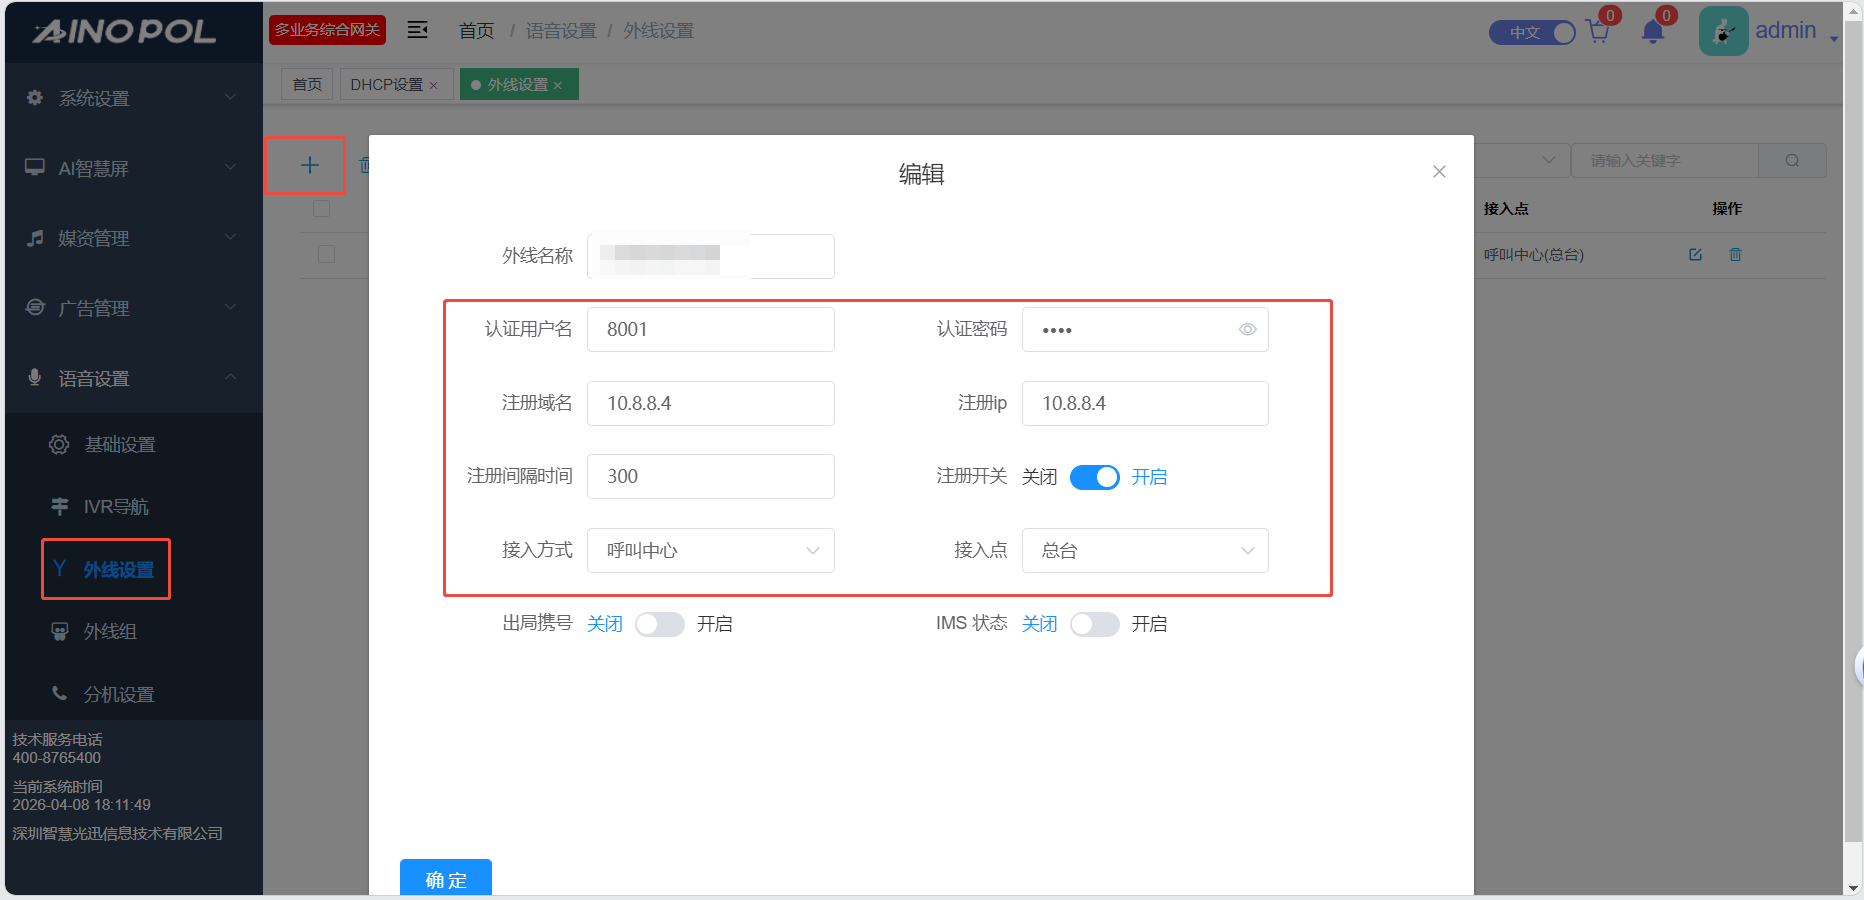This screenshot has width=1864, height=900.
Task: Expand the 系统设置 sidebar menu
Action: (x=133, y=98)
